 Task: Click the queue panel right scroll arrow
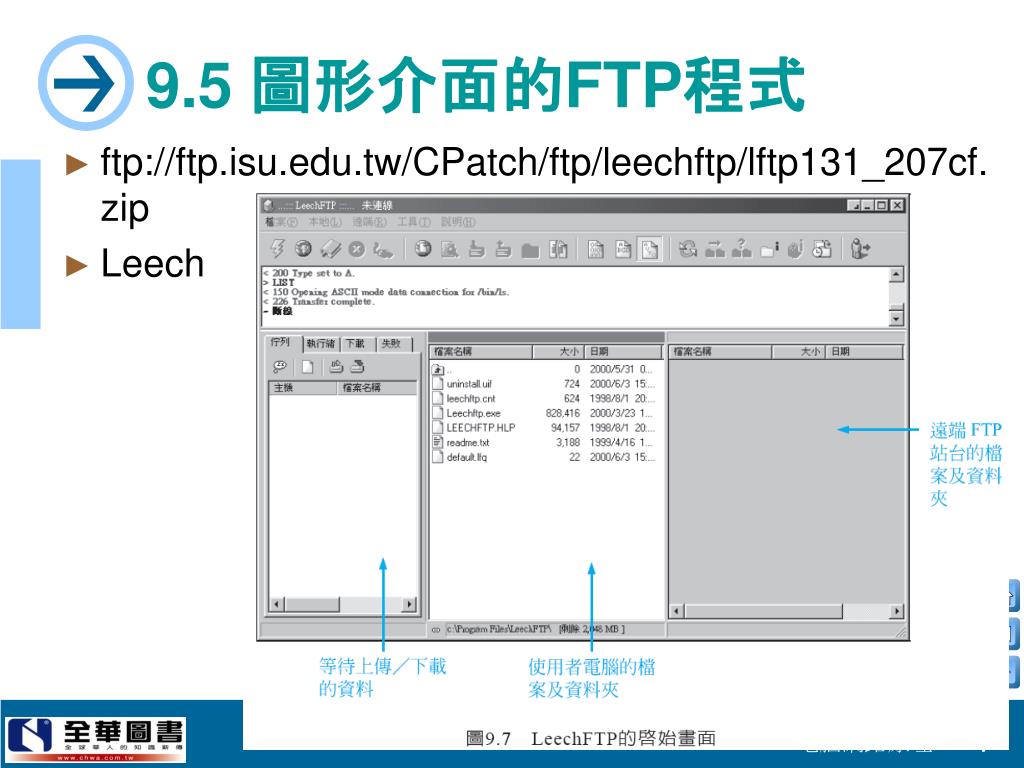[x=409, y=605]
